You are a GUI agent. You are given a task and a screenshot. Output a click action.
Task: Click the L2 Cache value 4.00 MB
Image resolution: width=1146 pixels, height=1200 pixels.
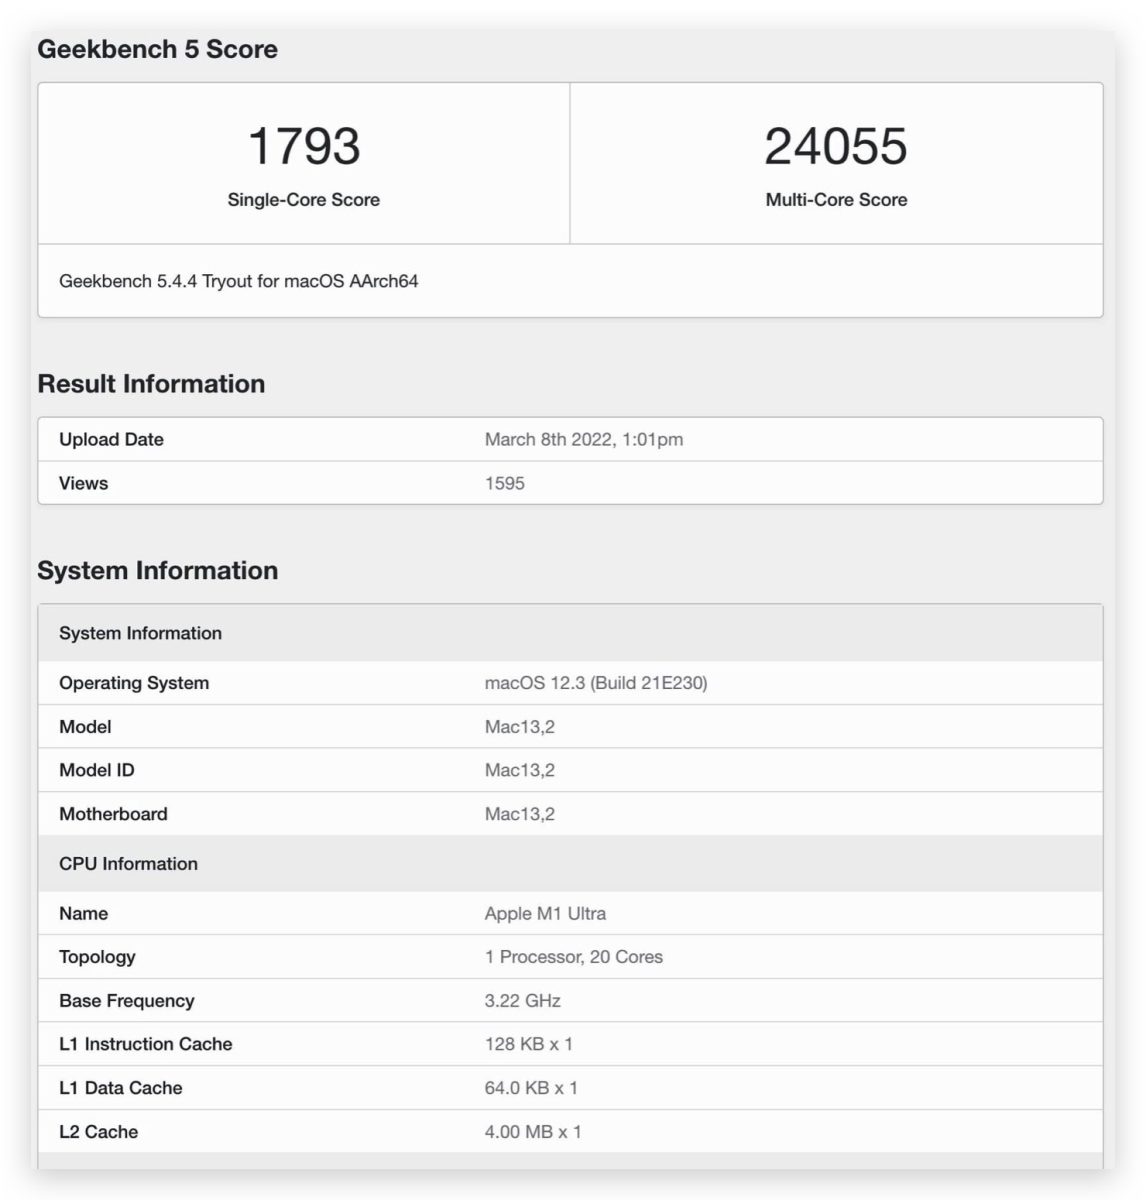(532, 1132)
